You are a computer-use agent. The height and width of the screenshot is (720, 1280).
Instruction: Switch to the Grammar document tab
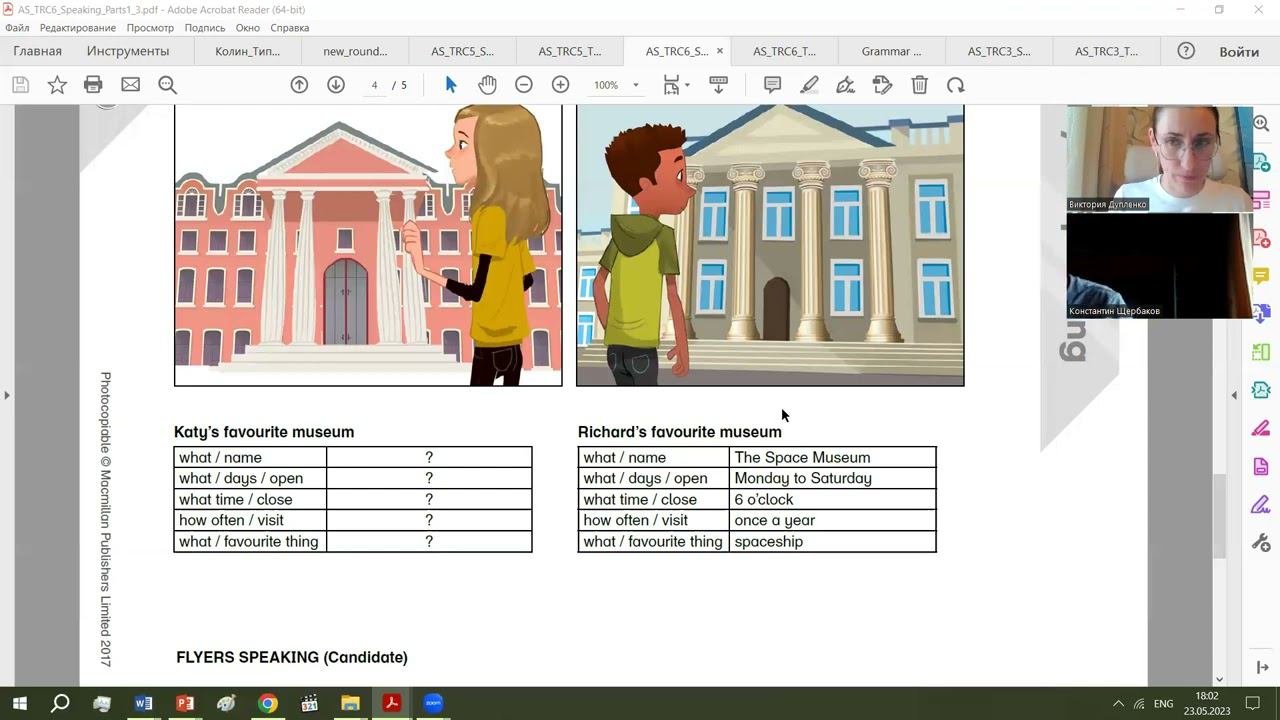click(x=891, y=51)
